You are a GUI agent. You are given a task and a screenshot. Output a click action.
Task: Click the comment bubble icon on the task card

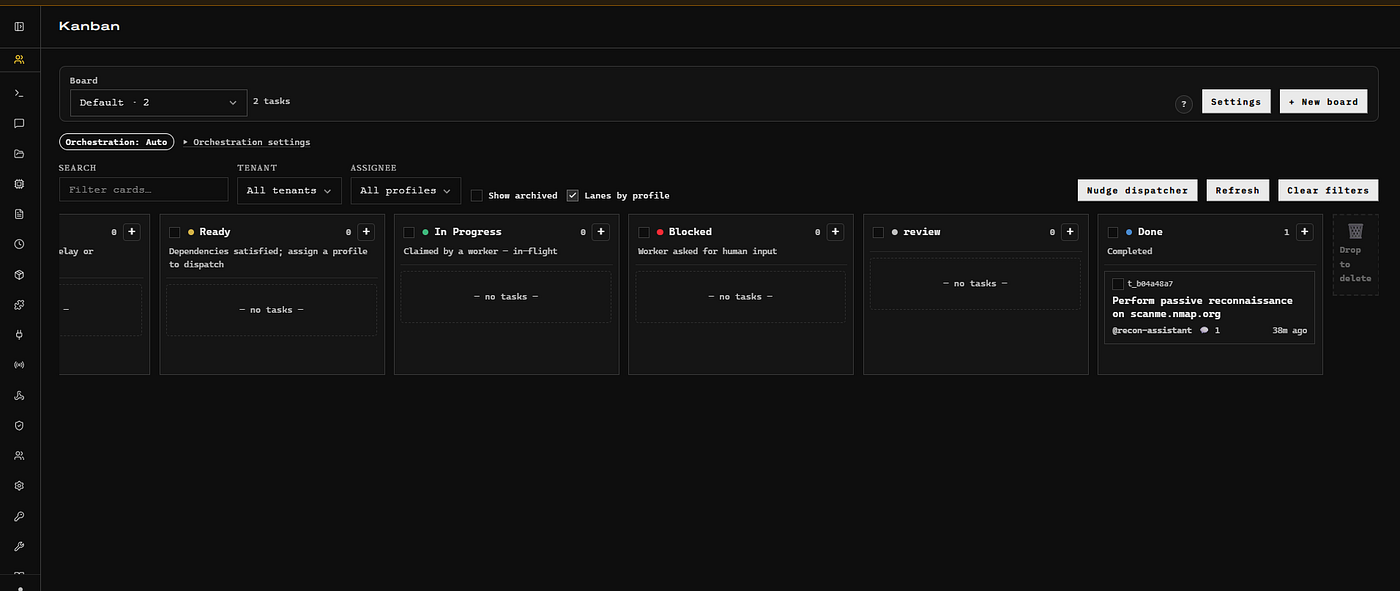tap(1204, 330)
